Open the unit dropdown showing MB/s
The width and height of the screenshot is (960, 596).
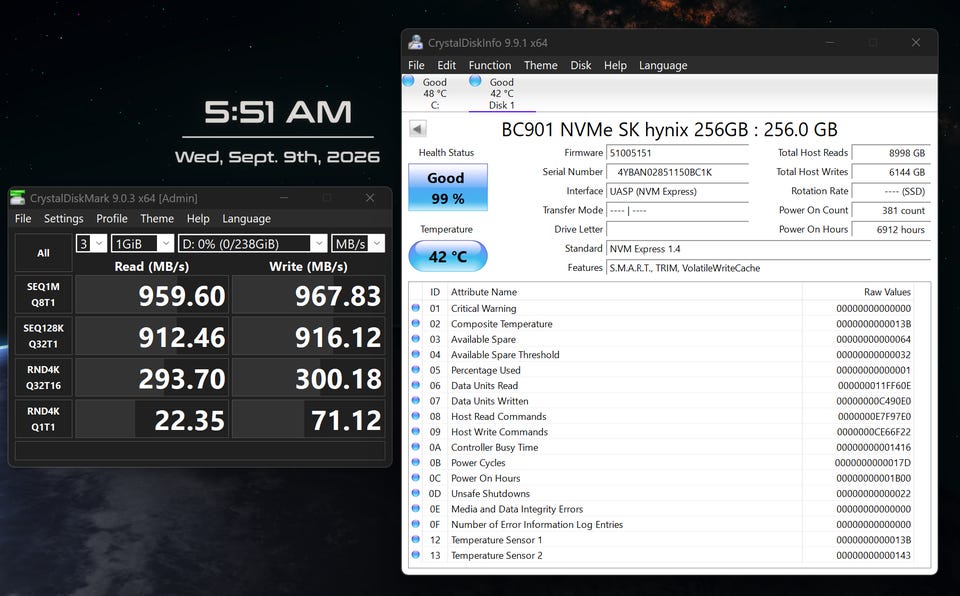coord(358,243)
